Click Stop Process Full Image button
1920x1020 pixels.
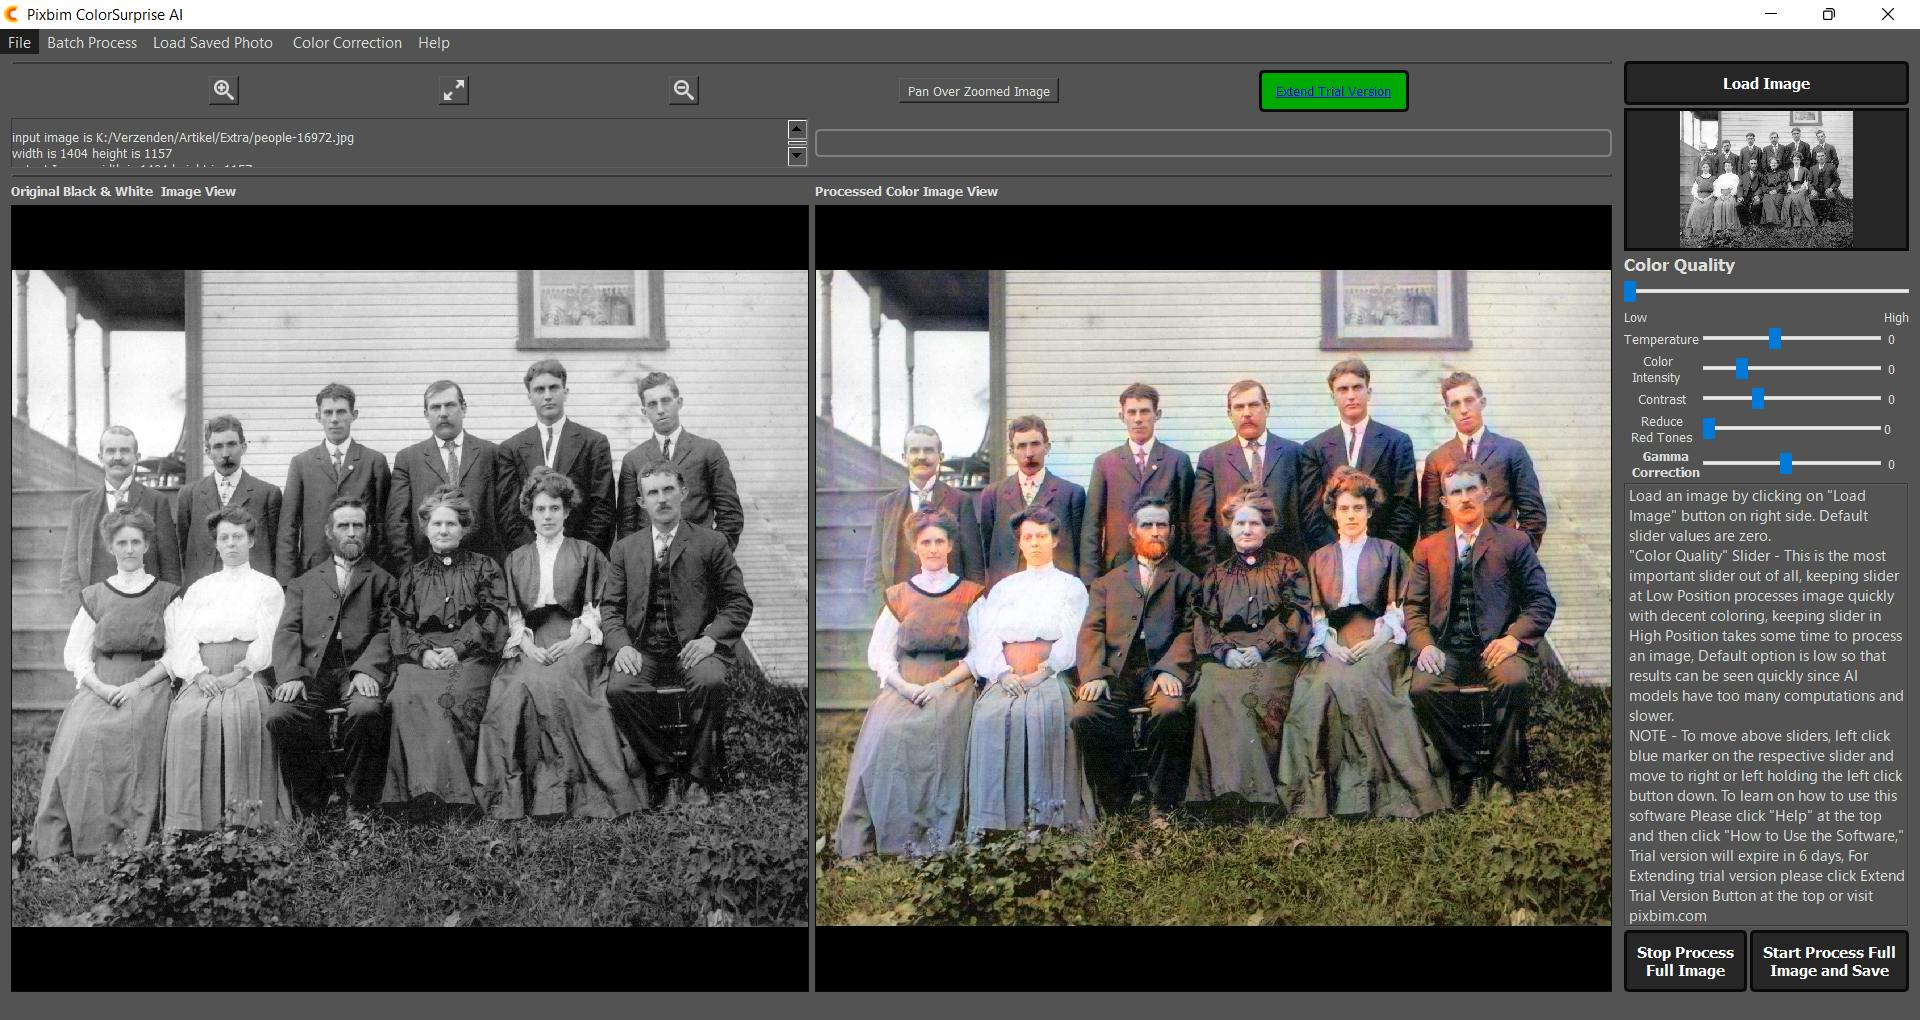[1685, 961]
